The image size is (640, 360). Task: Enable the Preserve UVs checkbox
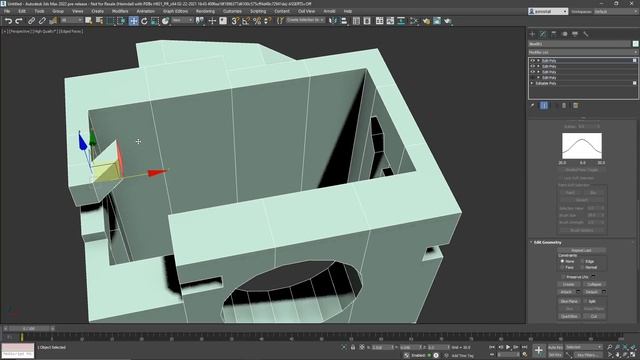(x=563, y=277)
